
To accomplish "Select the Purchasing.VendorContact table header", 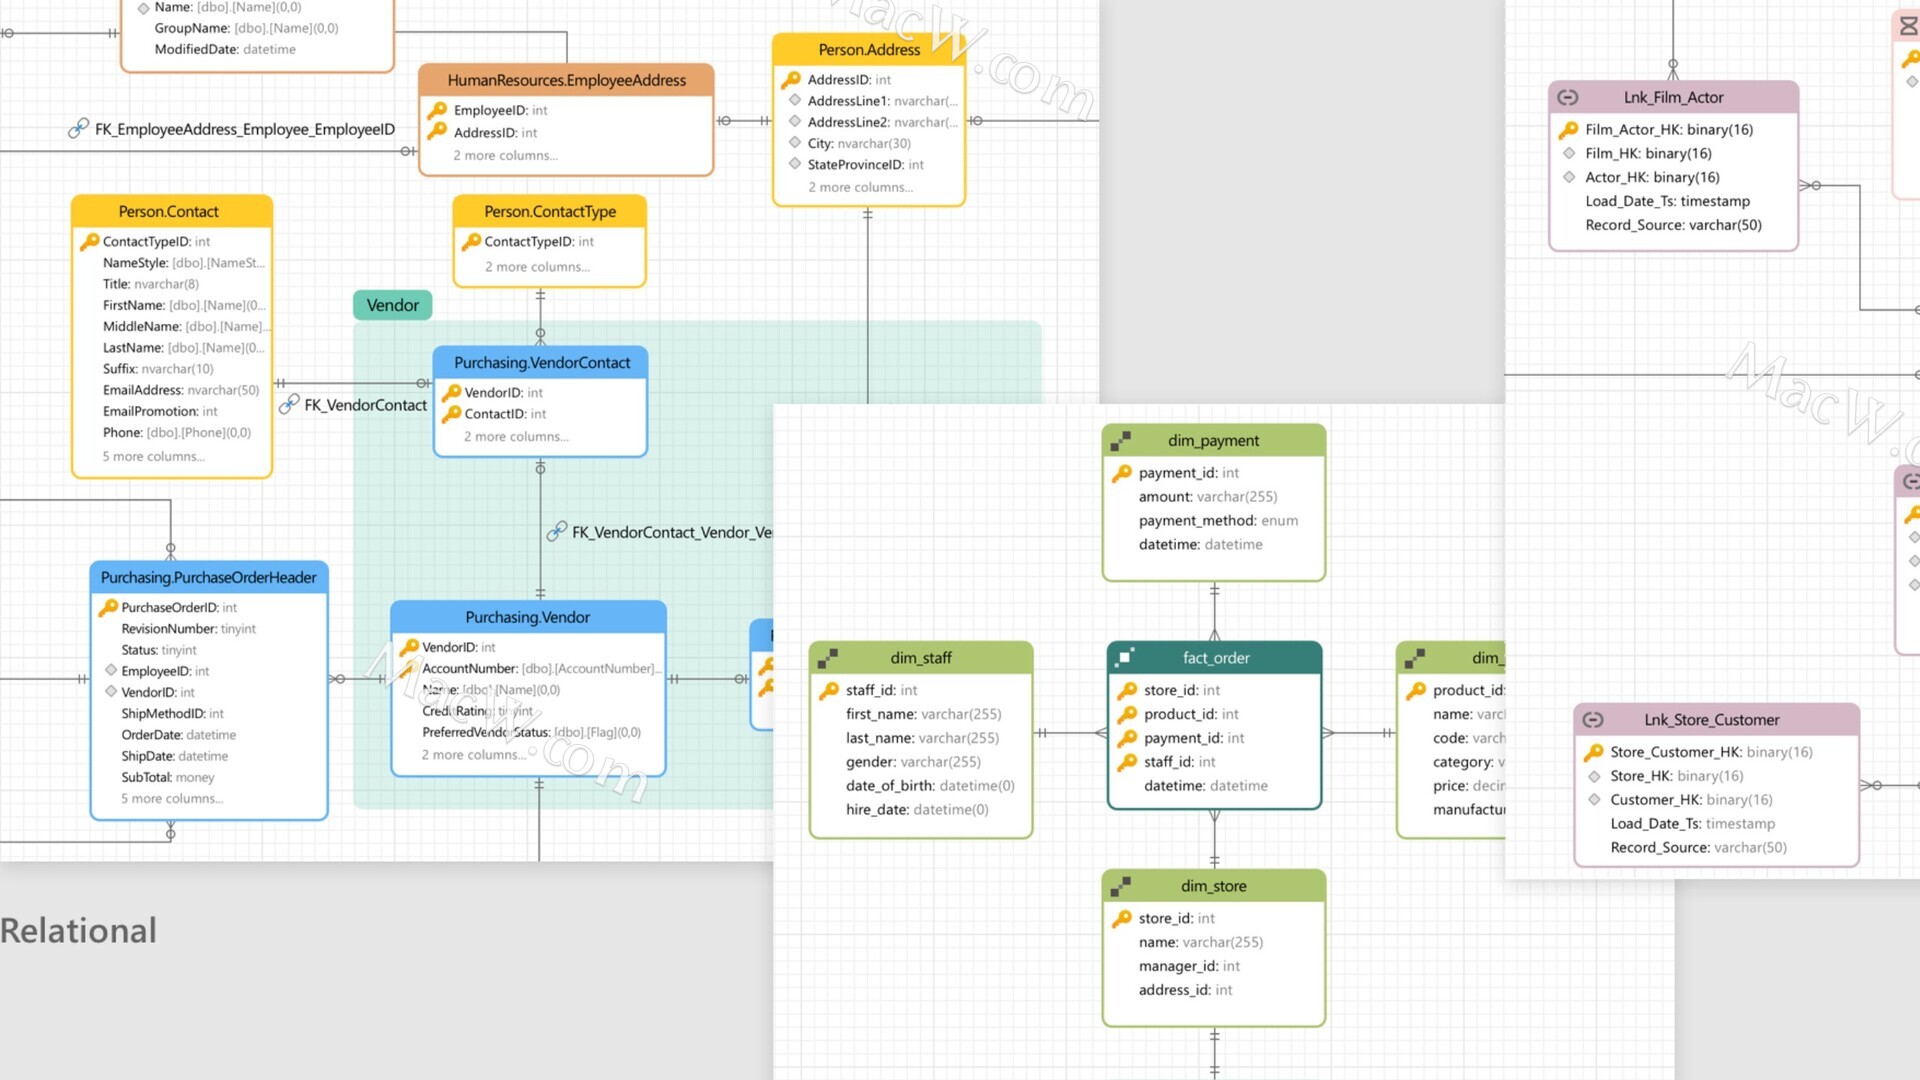I will point(541,362).
